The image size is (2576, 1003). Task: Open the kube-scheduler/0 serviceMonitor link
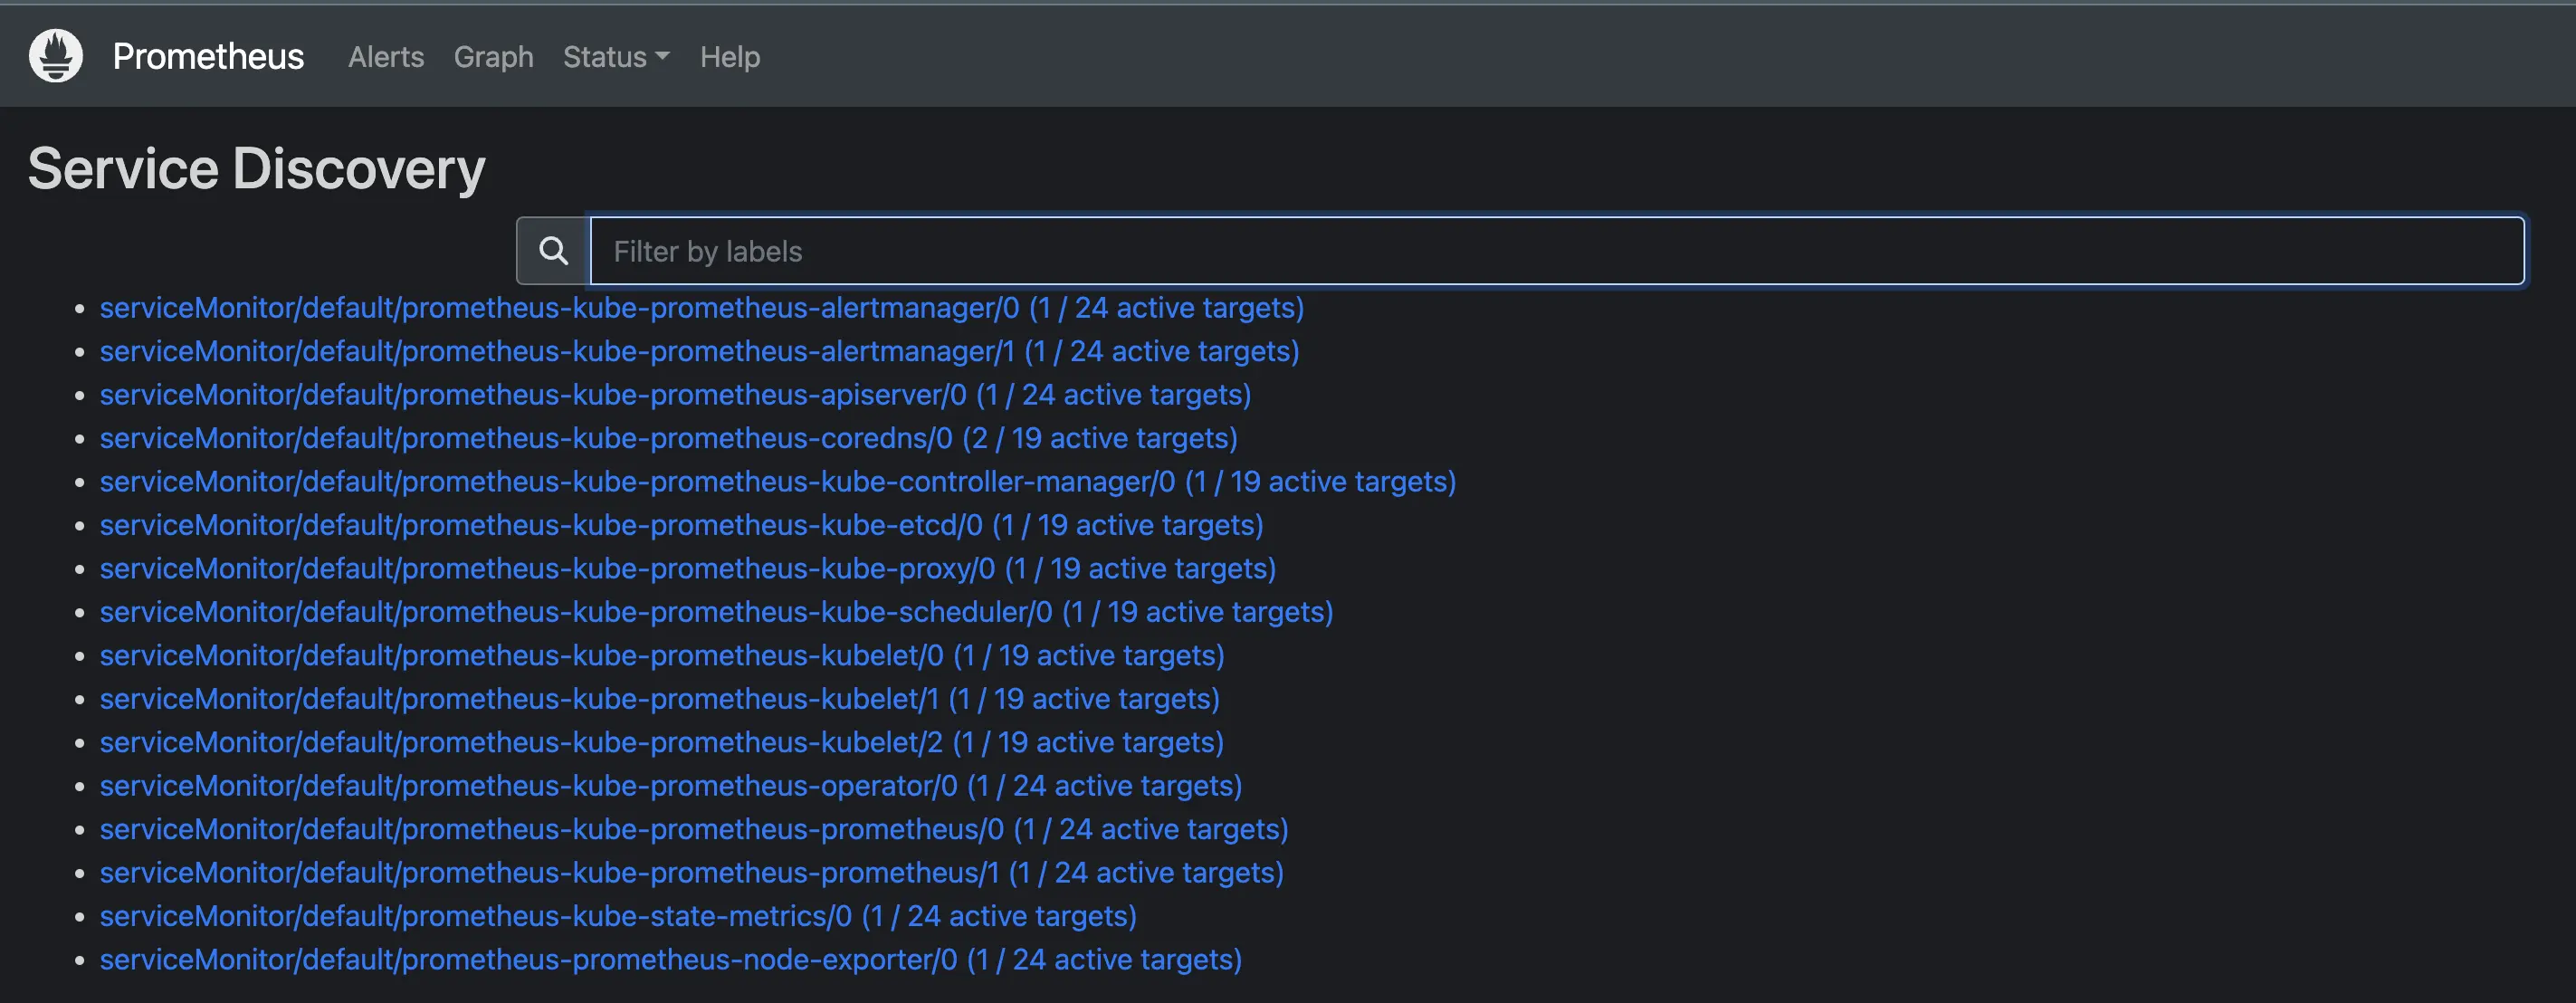click(717, 612)
